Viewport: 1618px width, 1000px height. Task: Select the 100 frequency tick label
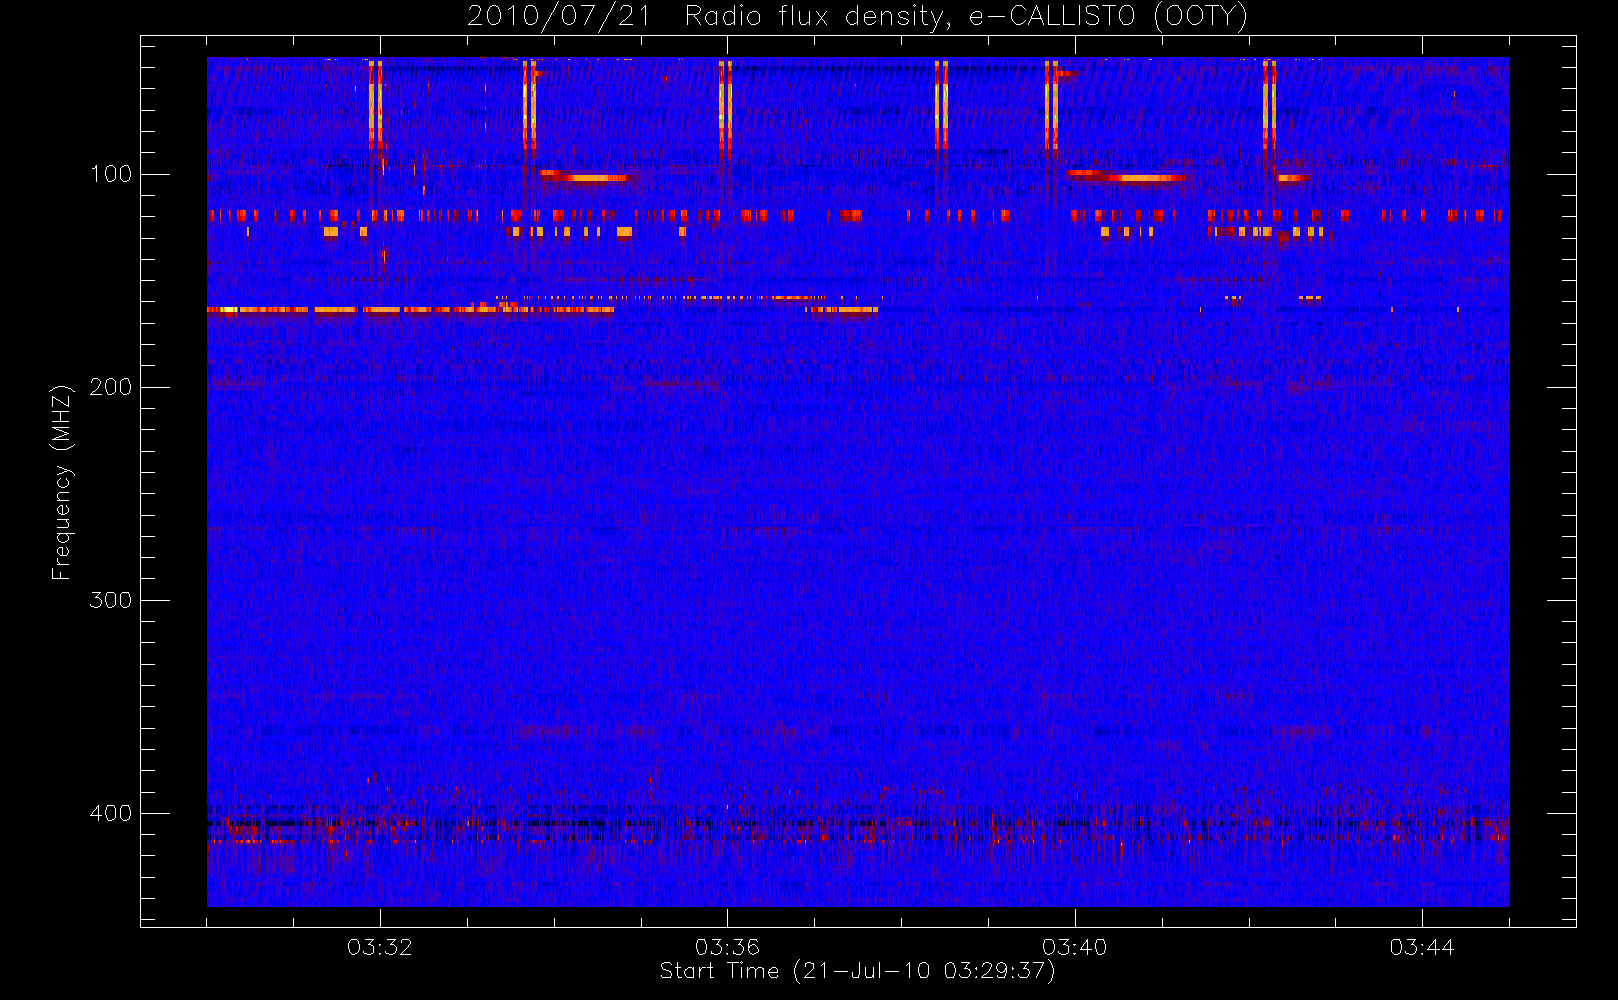[x=110, y=174]
